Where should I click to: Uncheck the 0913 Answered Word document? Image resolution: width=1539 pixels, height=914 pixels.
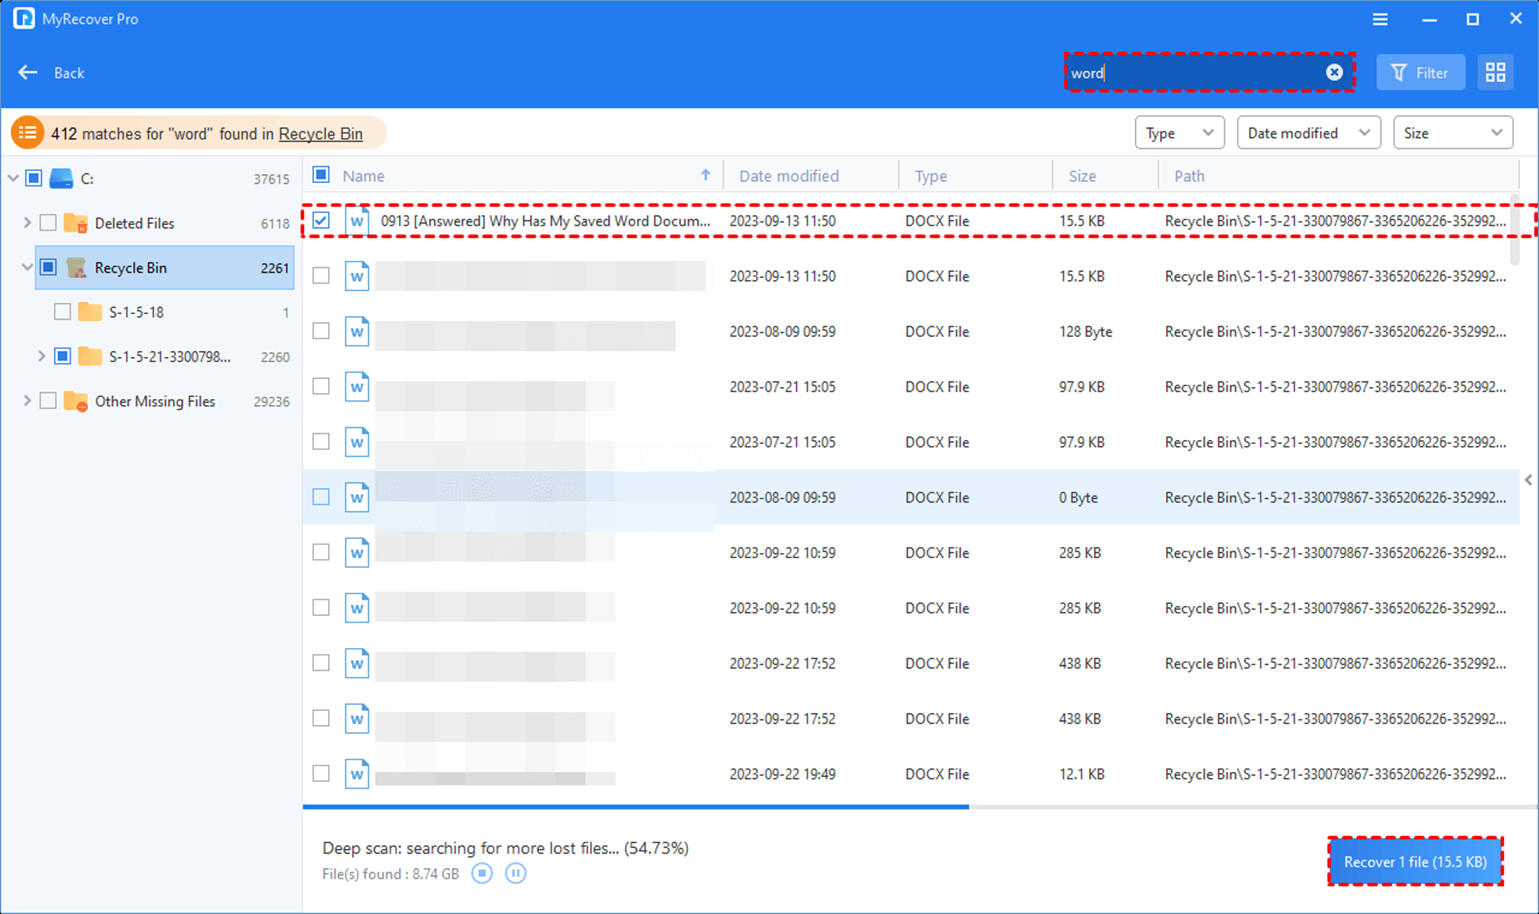click(x=321, y=220)
